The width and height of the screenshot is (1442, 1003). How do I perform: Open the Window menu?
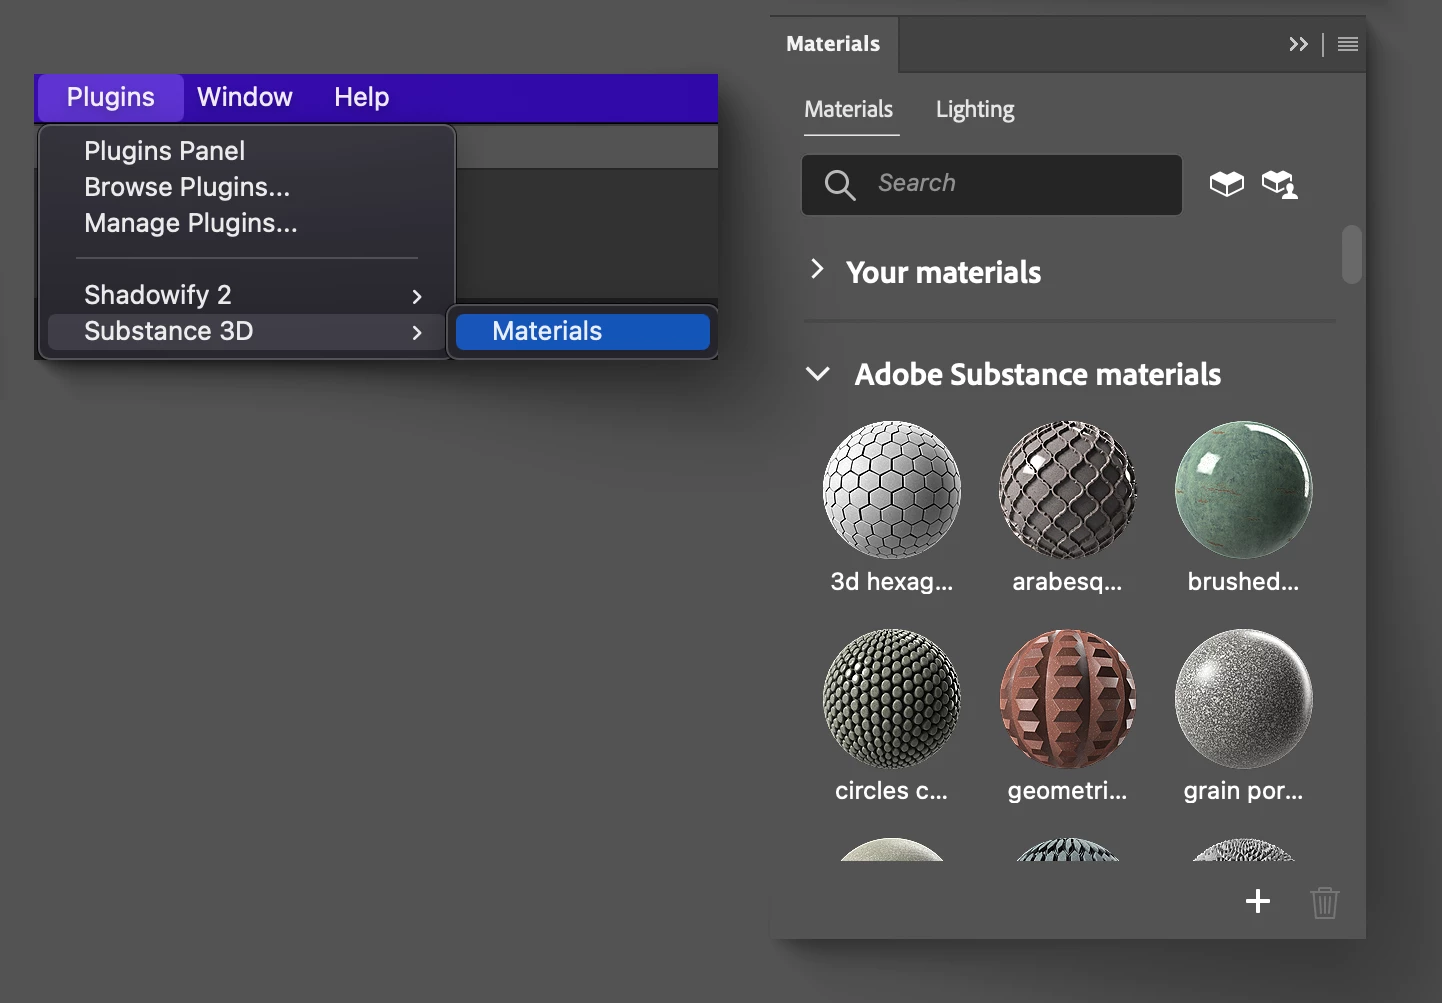click(245, 97)
